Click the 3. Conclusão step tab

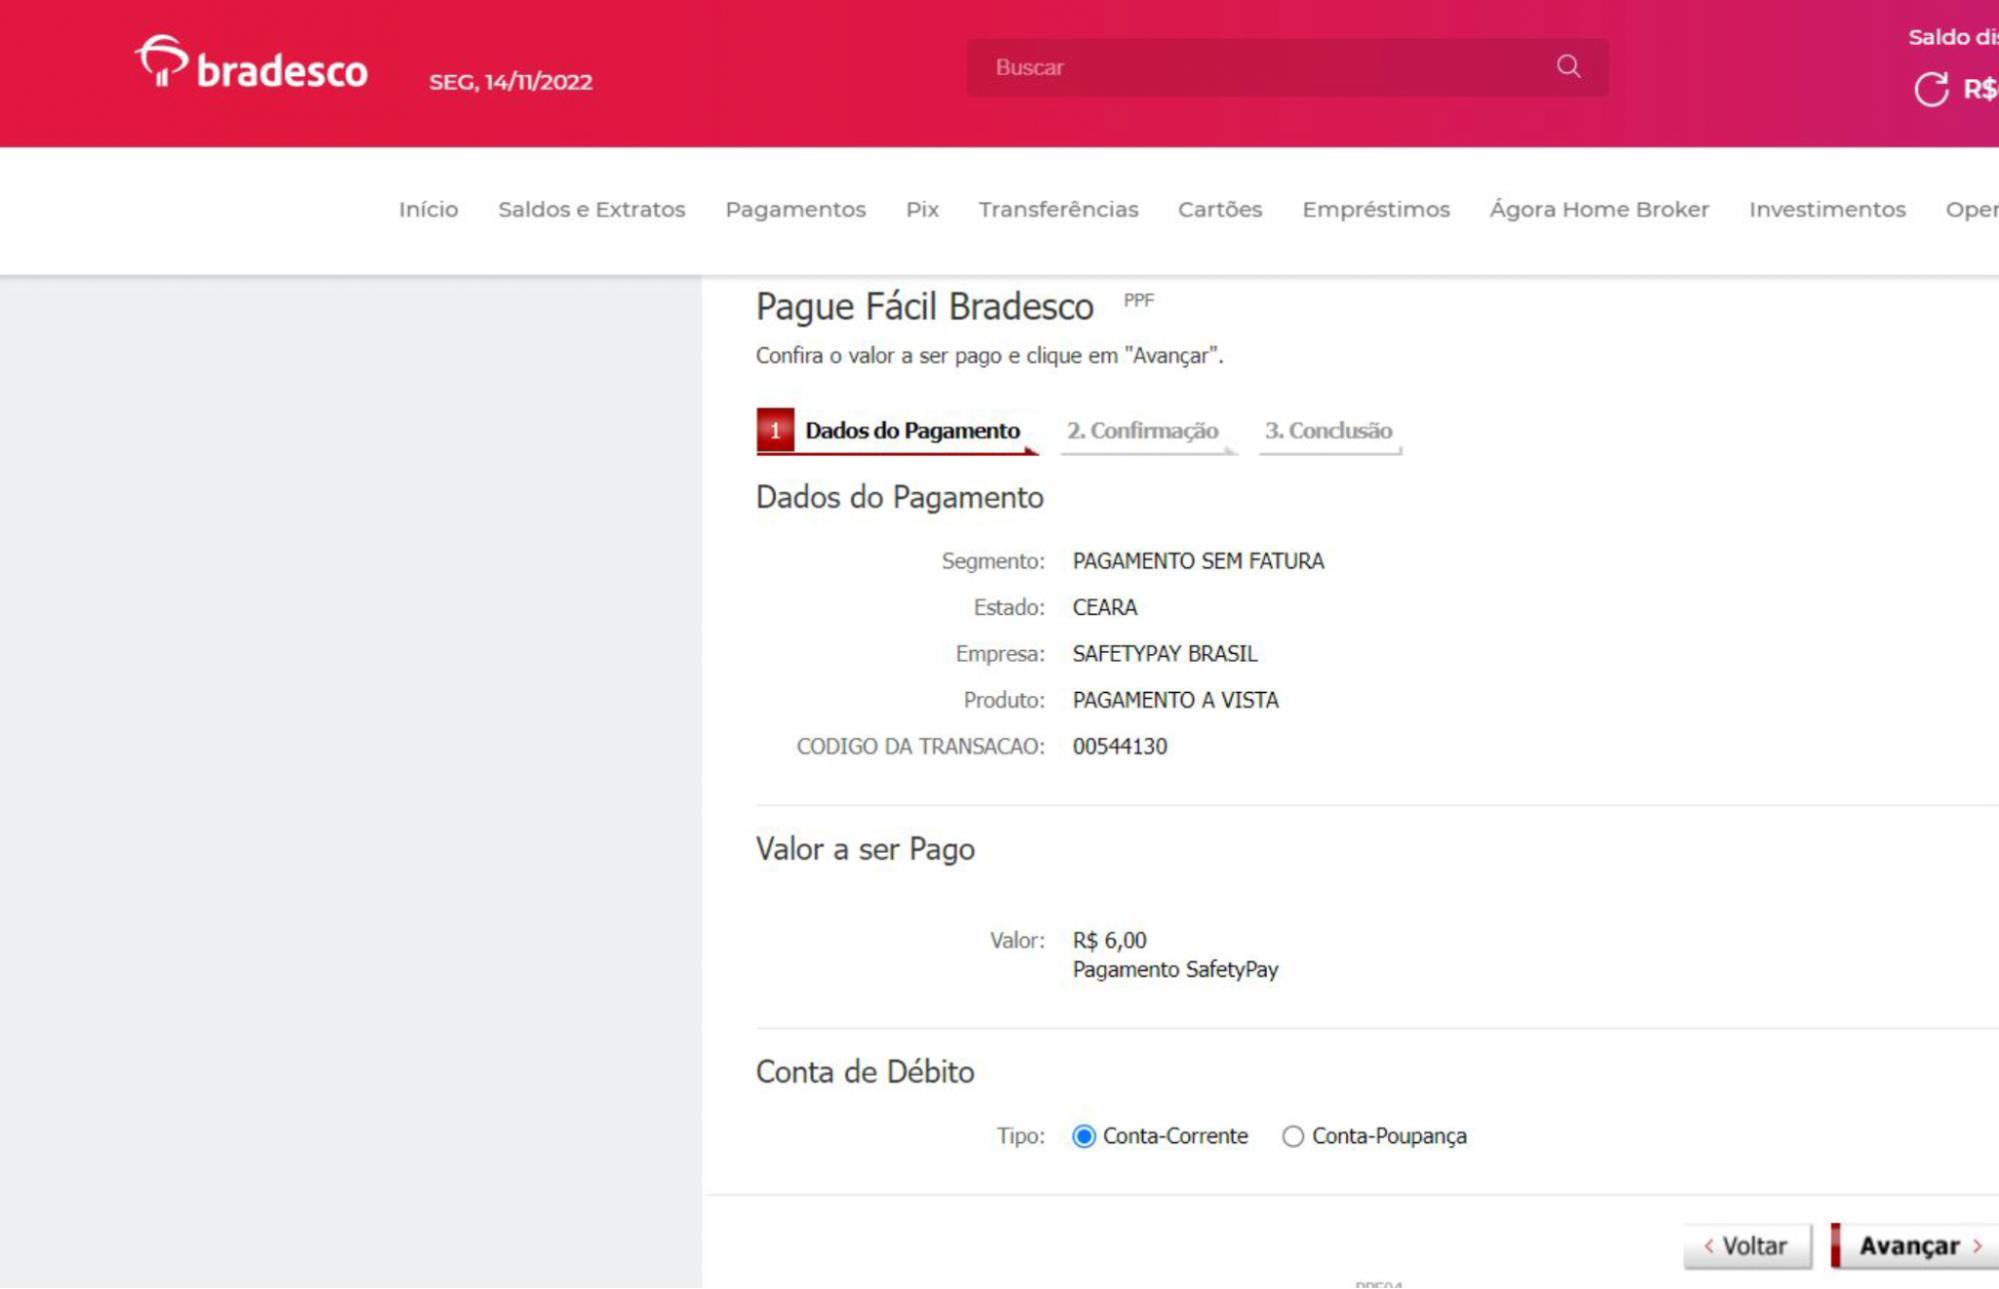coord(1328,431)
